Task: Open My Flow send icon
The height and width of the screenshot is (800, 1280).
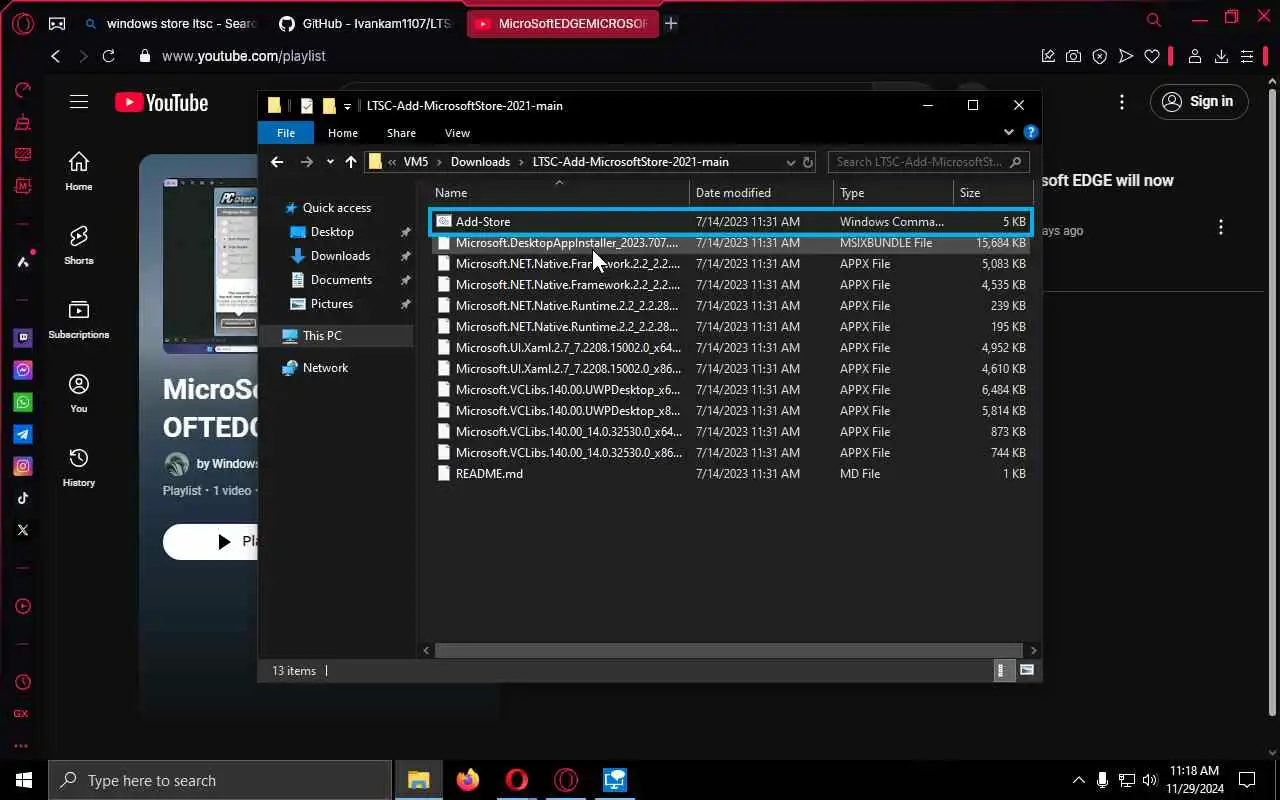Action: (1125, 57)
